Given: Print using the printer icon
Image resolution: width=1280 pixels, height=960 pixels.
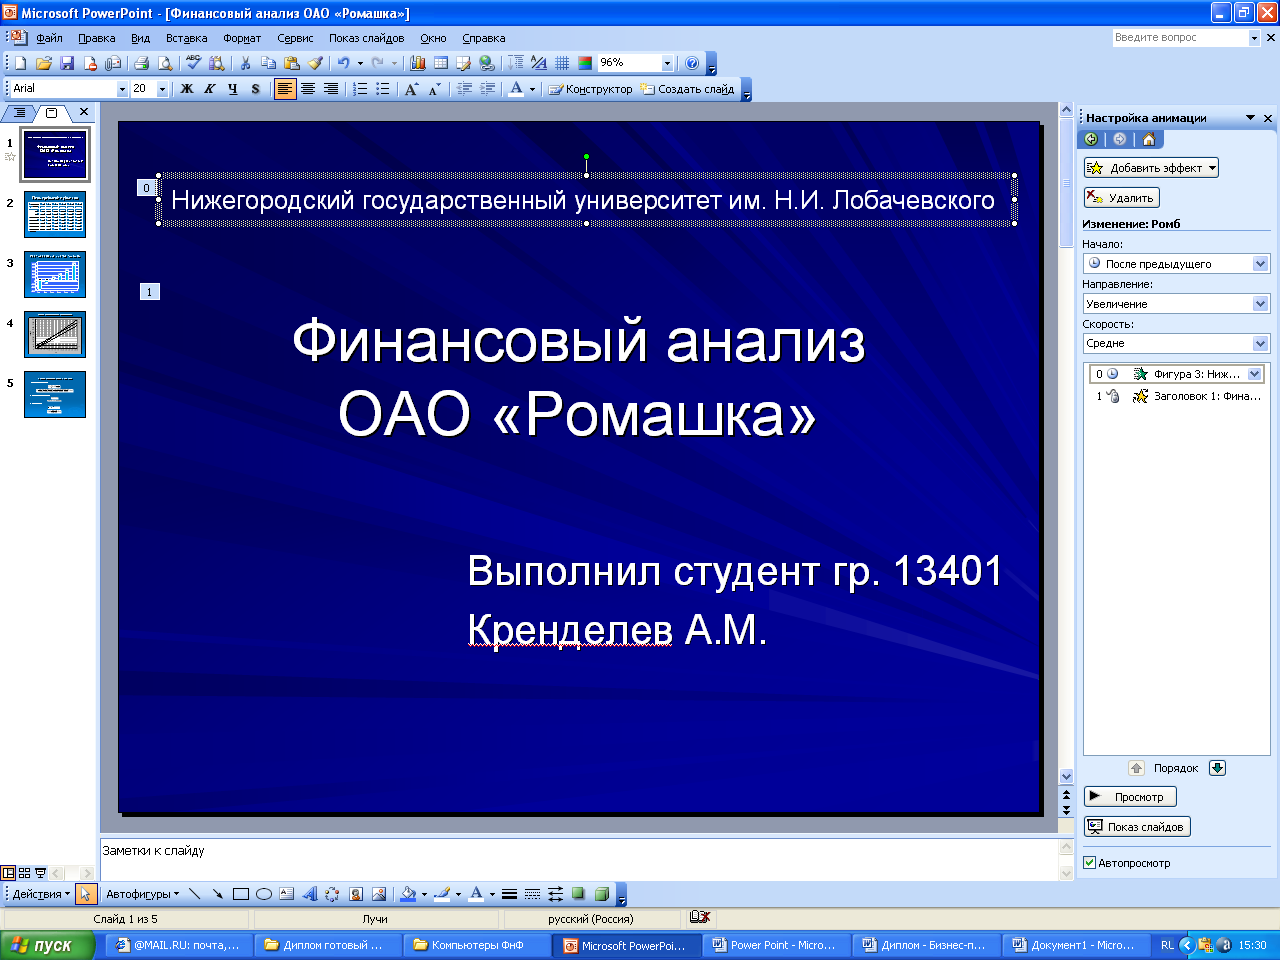Looking at the screenshot, I should tap(141, 63).
